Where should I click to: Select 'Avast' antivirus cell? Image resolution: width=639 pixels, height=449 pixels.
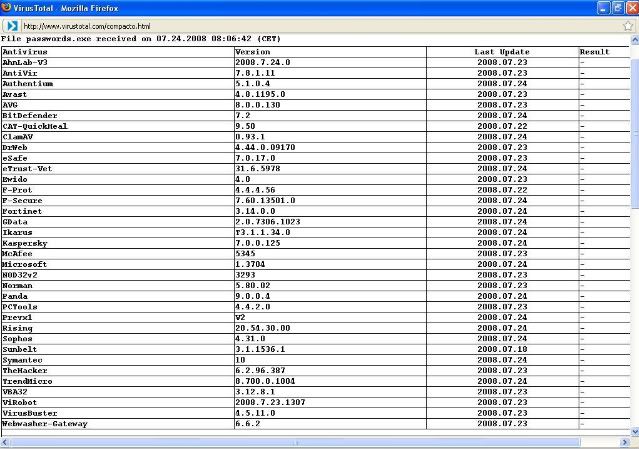coord(118,94)
